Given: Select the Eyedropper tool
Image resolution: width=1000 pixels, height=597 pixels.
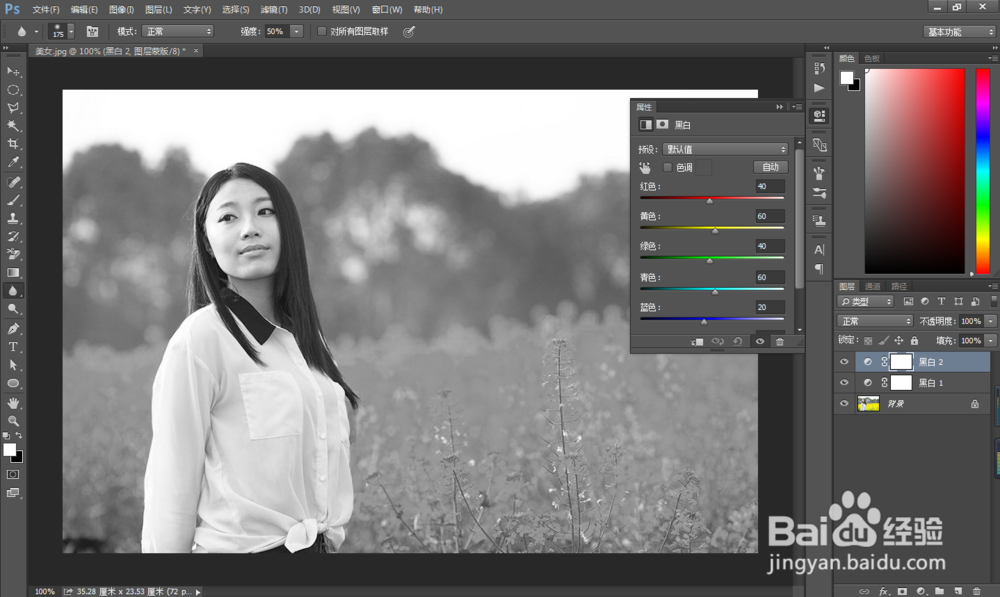Looking at the screenshot, I should pyautogui.click(x=13, y=162).
